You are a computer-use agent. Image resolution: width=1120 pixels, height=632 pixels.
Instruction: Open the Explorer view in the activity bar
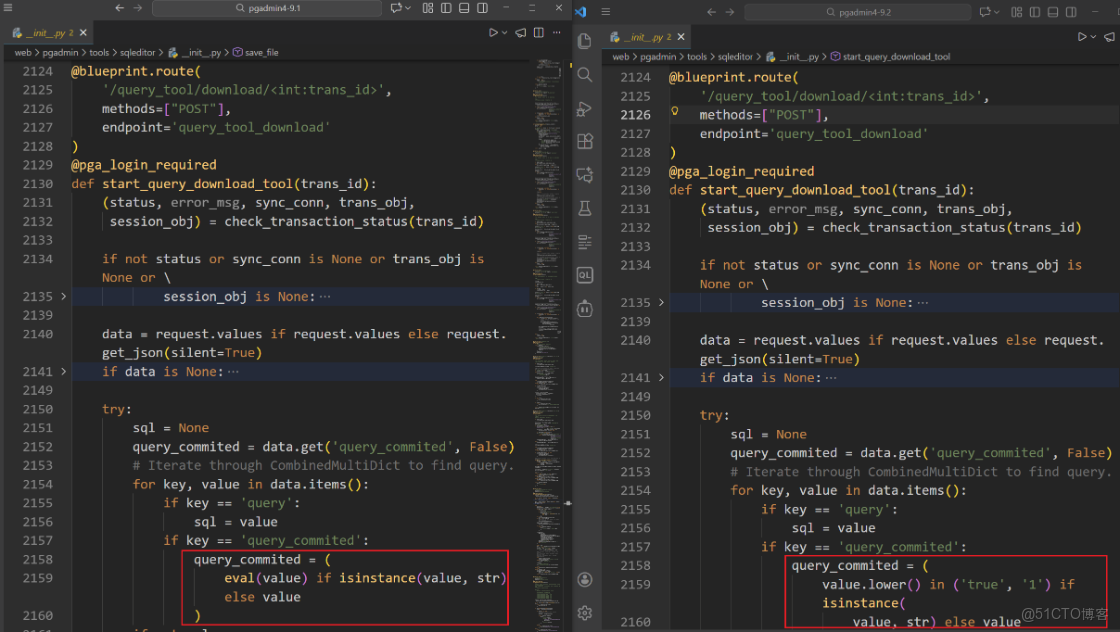pyautogui.click(x=585, y=40)
